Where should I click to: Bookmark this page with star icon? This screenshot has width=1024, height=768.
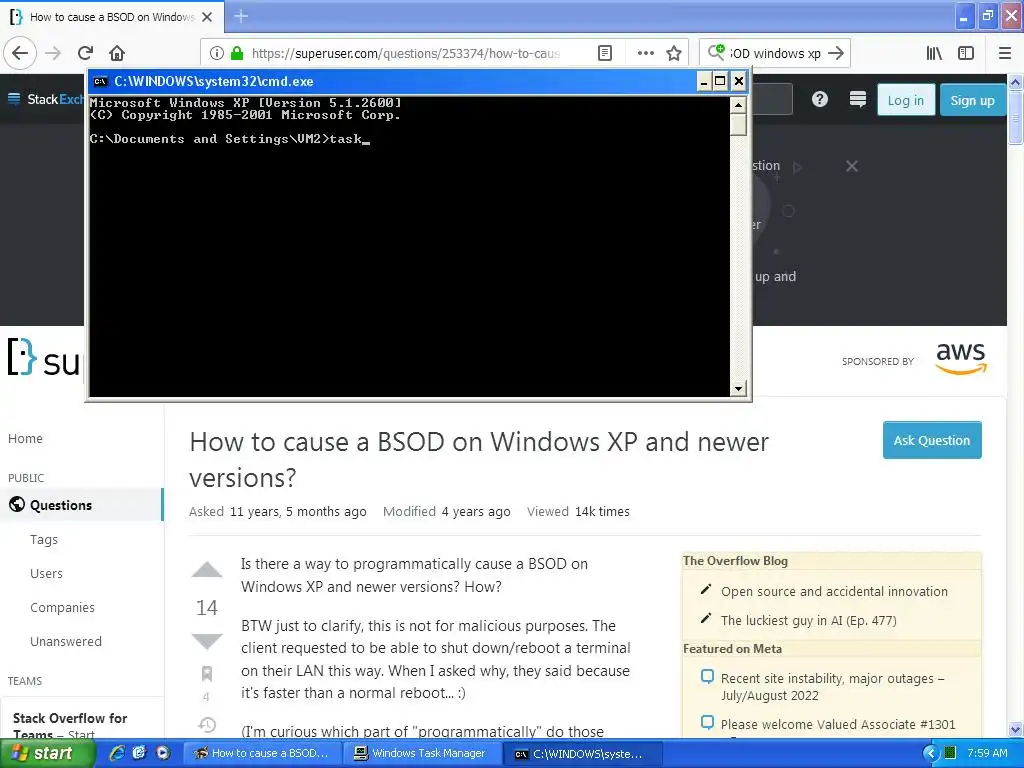coord(674,53)
